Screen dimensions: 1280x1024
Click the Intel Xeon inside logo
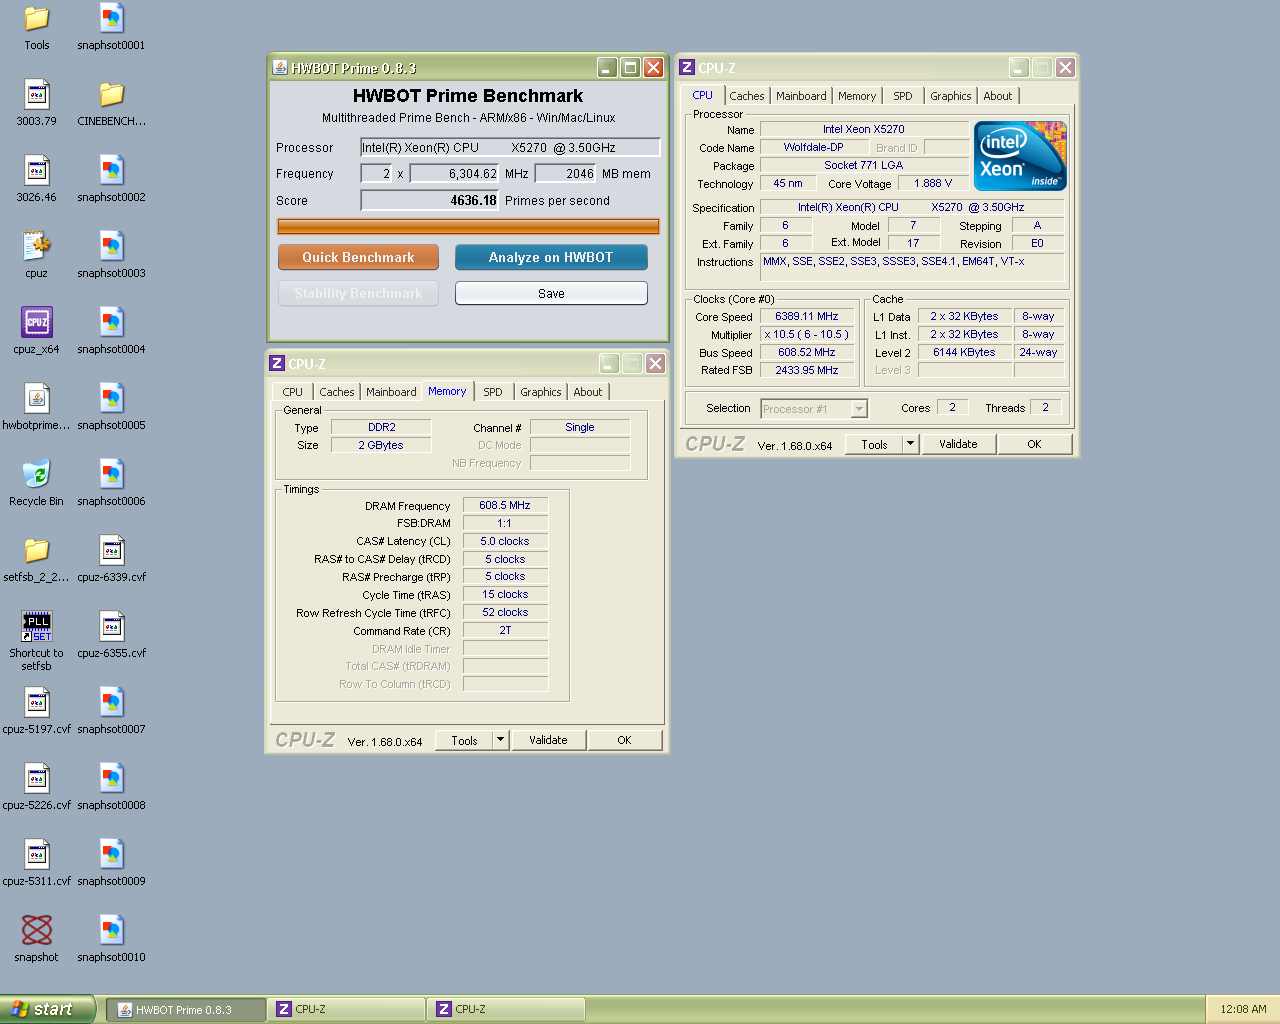[1020, 156]
